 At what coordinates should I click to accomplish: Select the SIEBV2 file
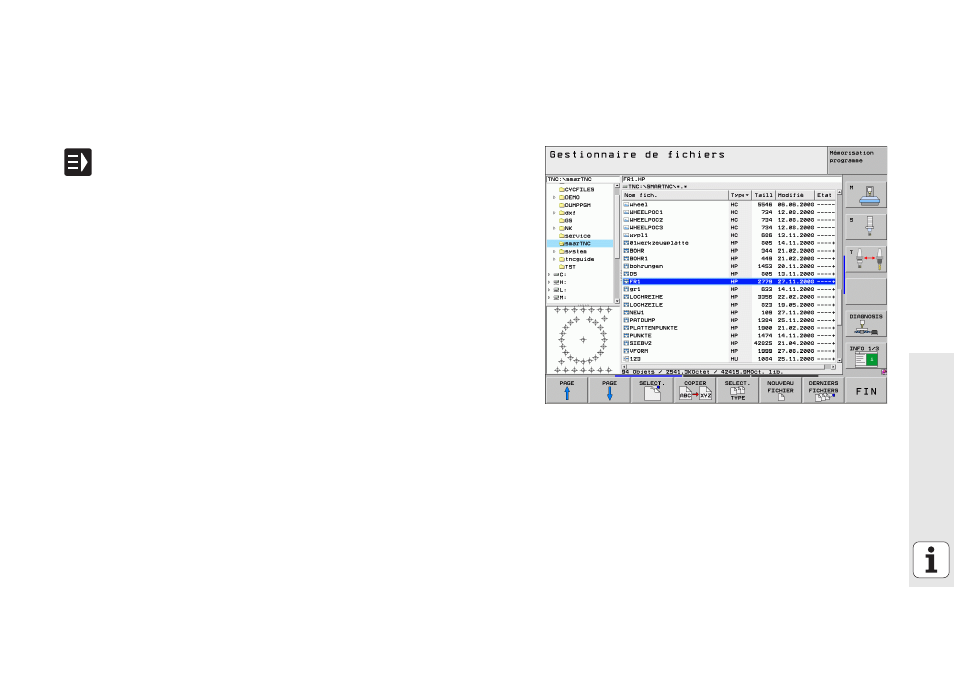729,343
